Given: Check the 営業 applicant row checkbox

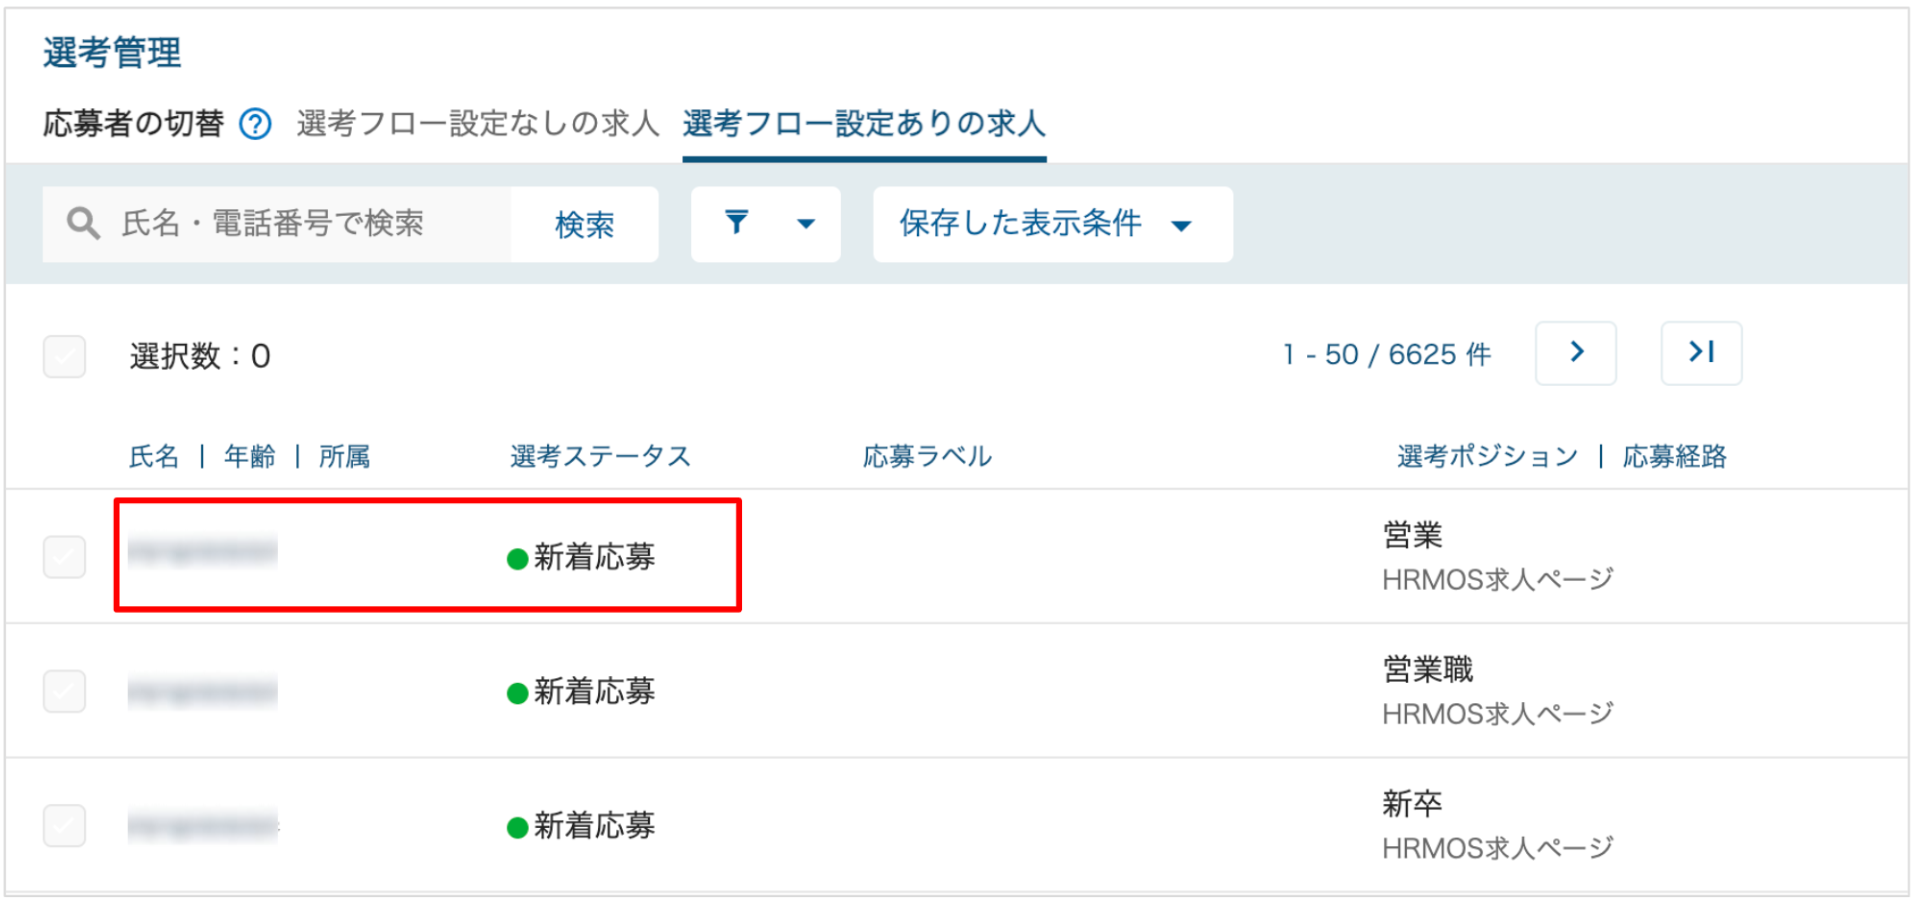Looking at the screenshot, I should 64,556.
